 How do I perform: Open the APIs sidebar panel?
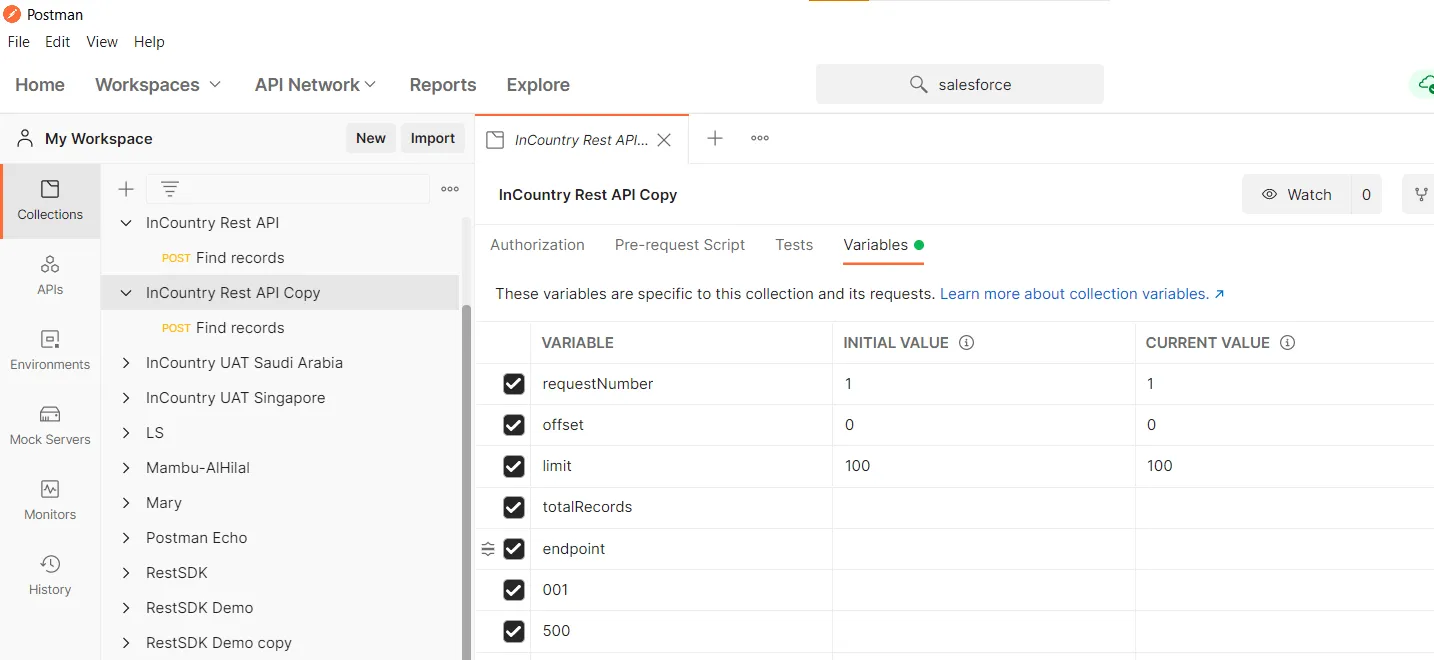50,275
